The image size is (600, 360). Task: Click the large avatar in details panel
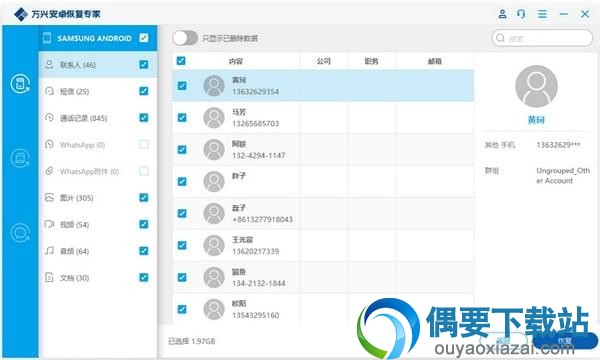536,86
